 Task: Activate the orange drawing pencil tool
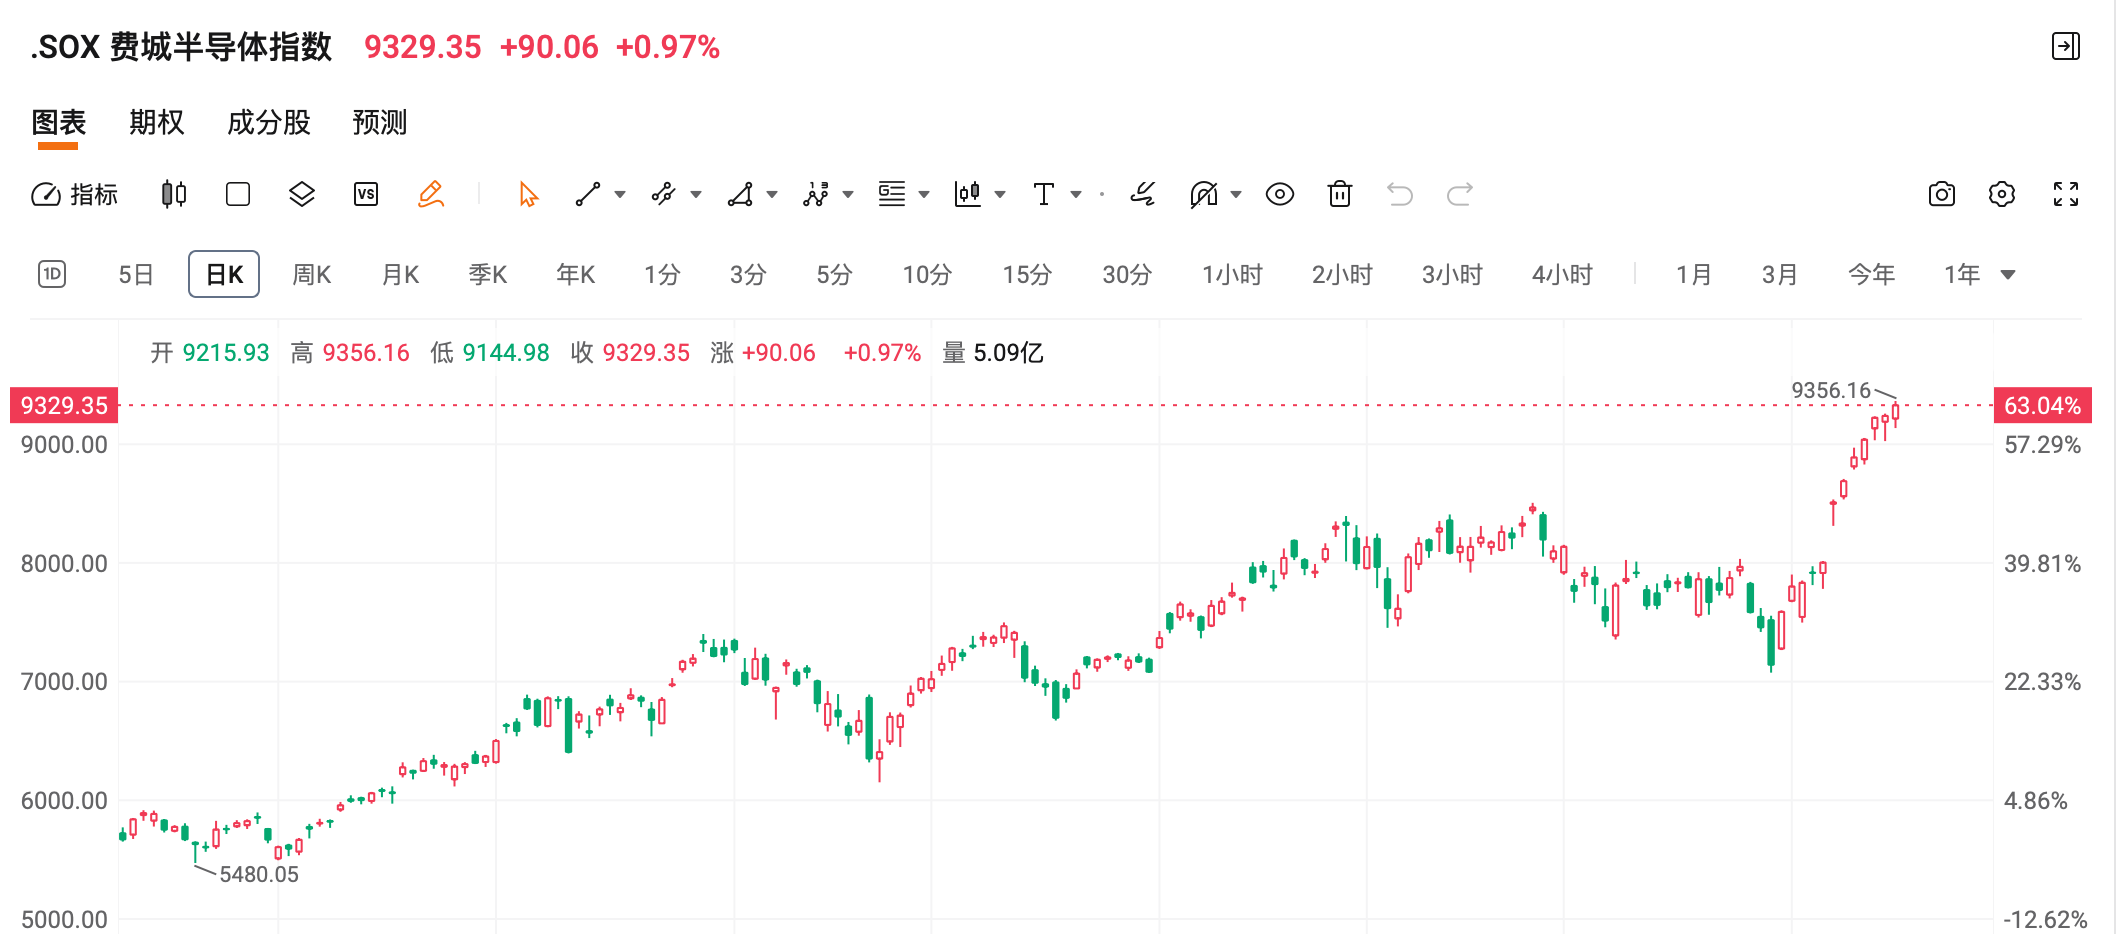pyautogui.click(x=431, y=194)
